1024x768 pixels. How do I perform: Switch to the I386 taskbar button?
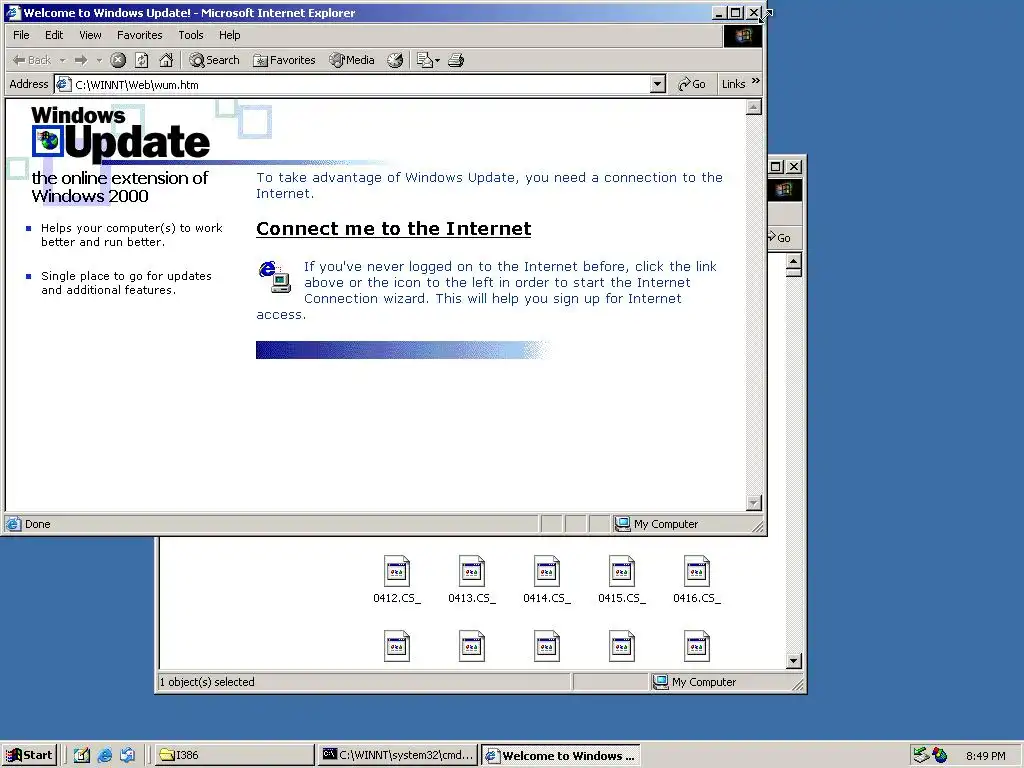pyautogui.click(x=235, y=755)
